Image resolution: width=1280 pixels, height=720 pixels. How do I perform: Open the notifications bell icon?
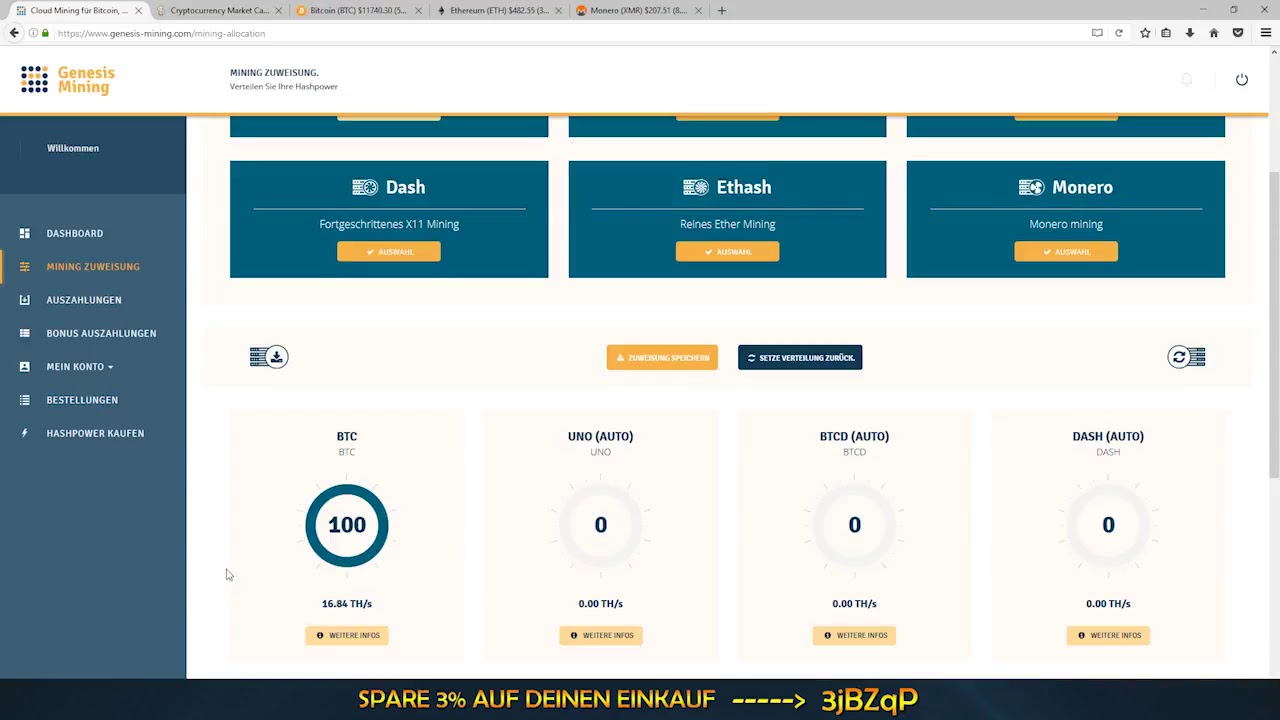tap(1186, 79)
